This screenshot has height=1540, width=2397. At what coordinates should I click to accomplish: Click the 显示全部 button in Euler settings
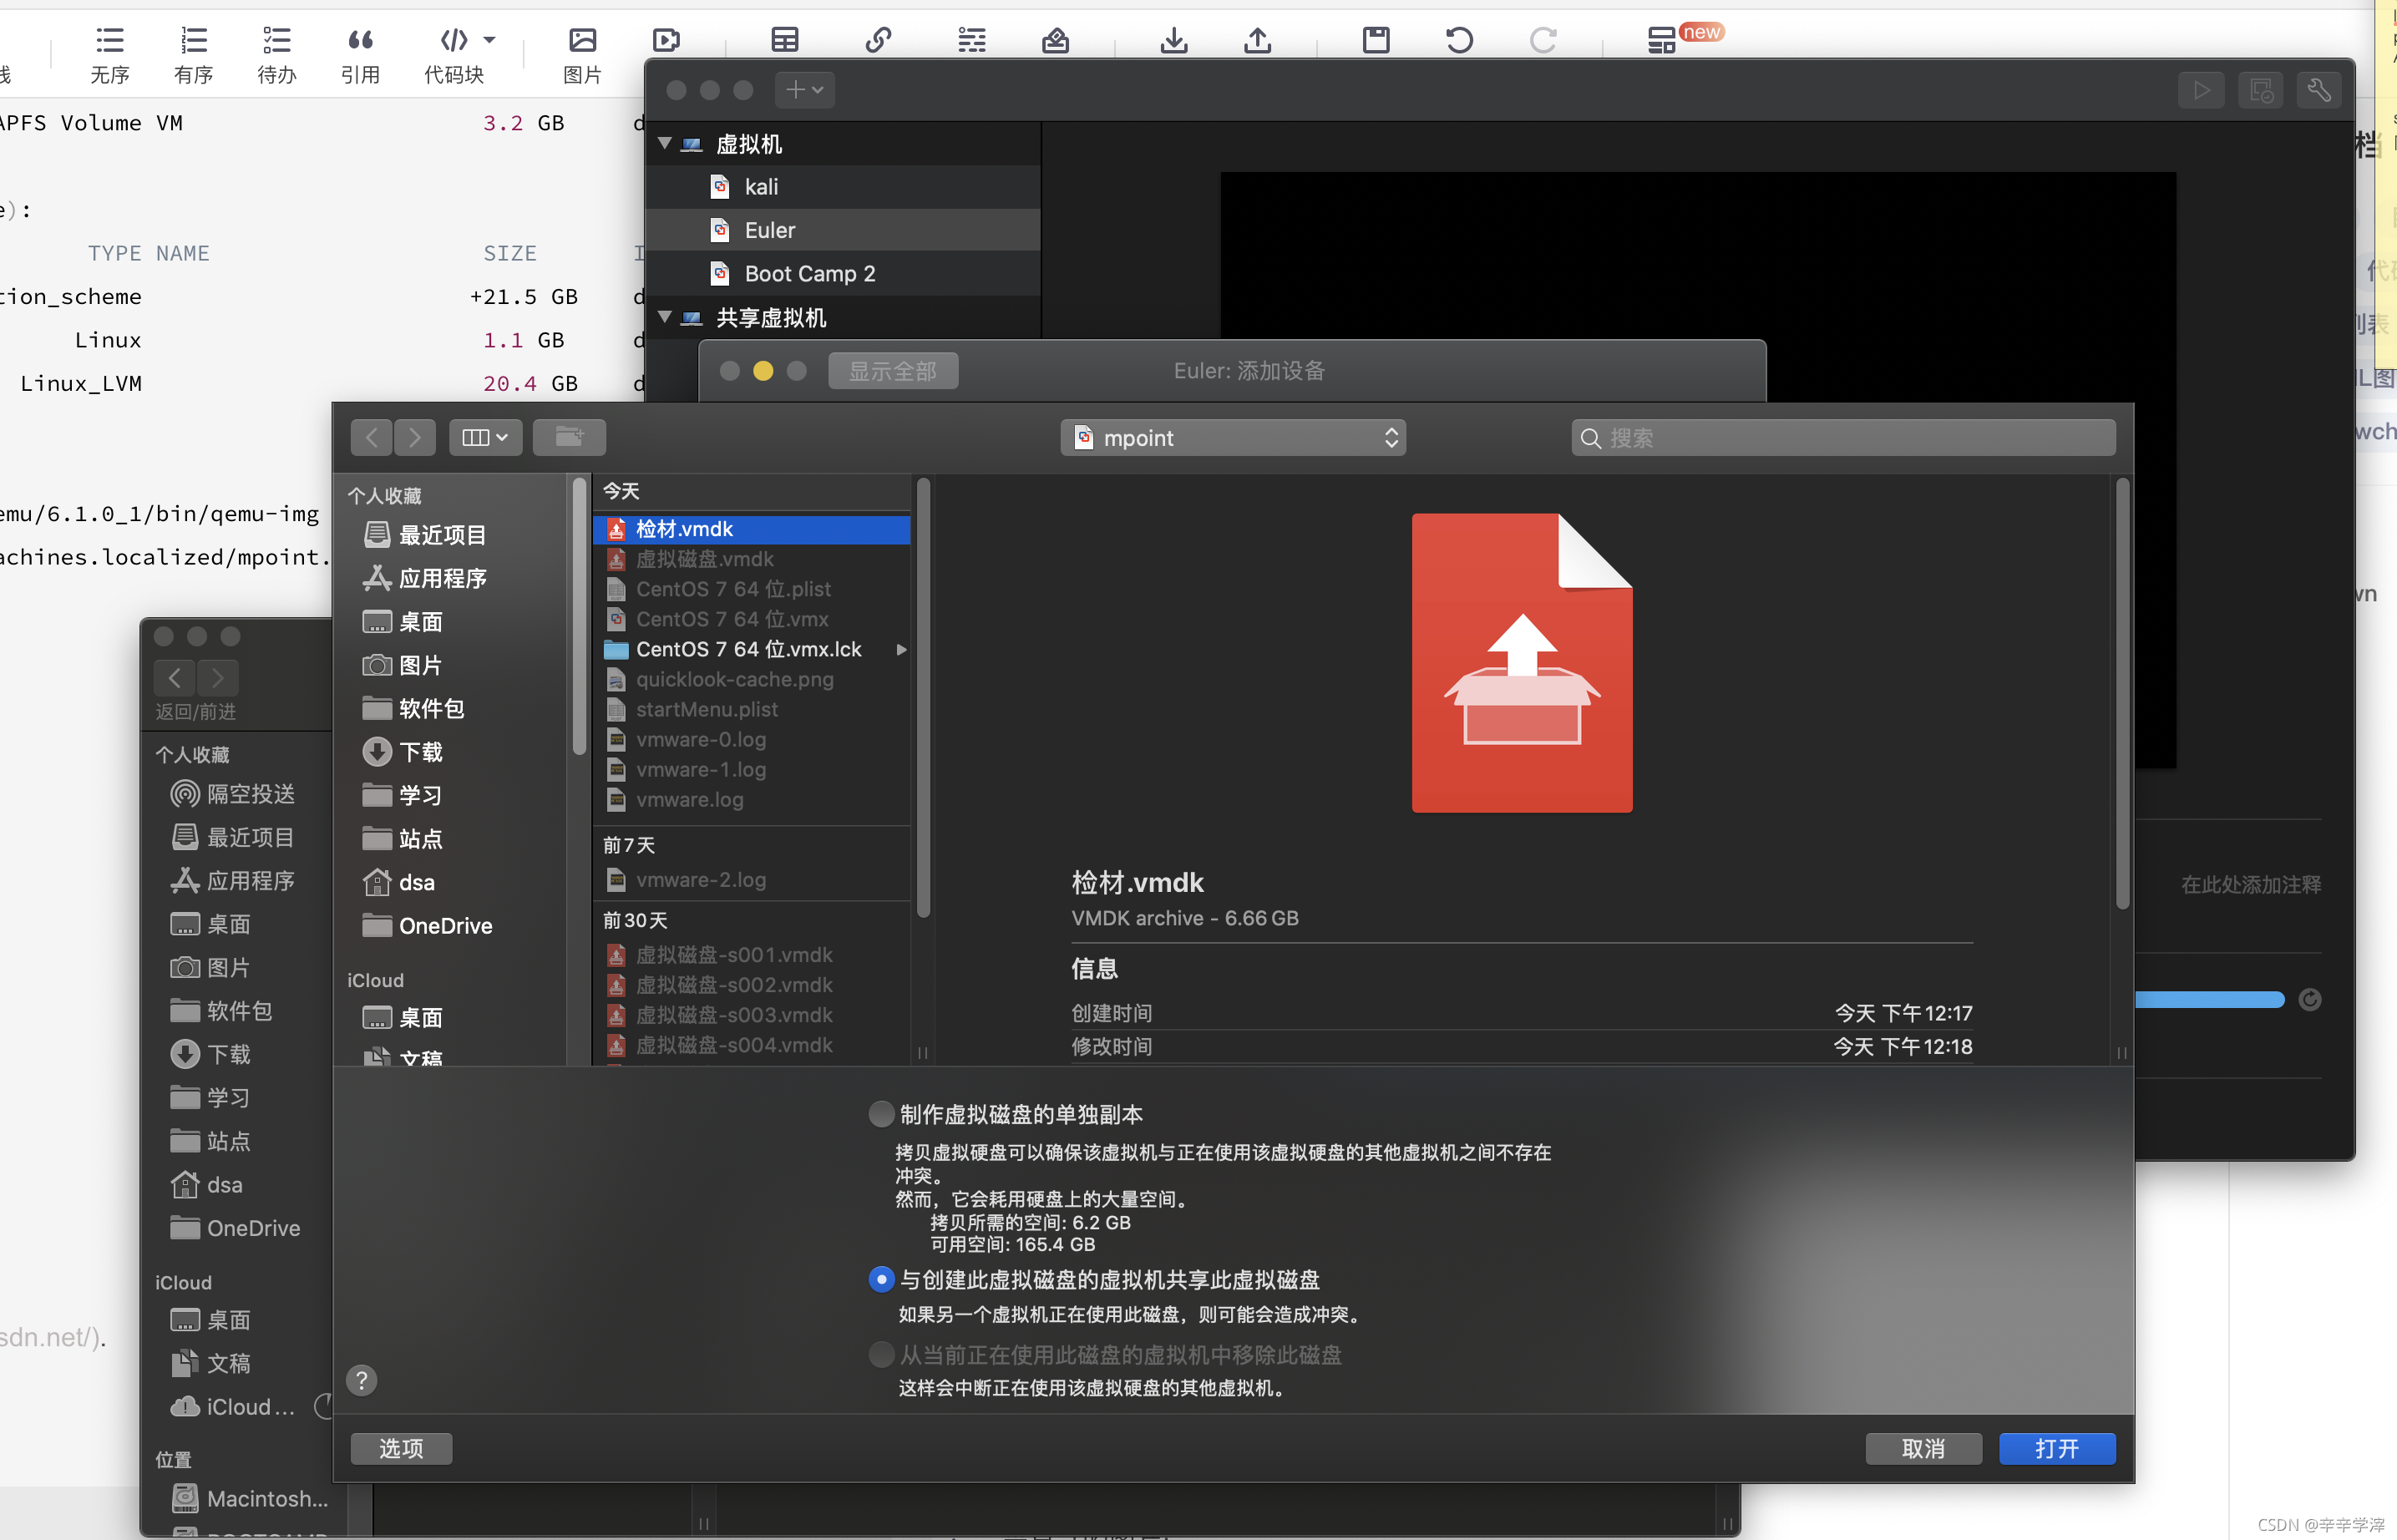coord(893,371)
